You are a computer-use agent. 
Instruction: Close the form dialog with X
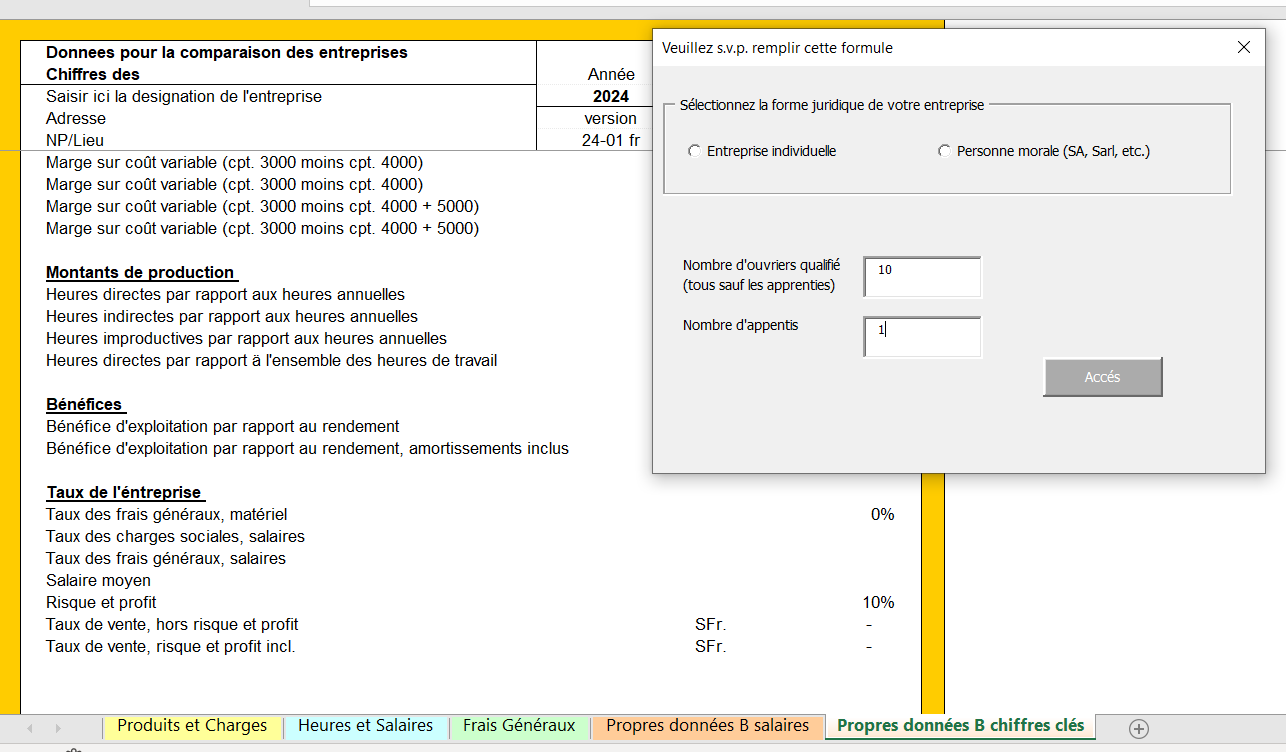click(x=1244, y=48)
